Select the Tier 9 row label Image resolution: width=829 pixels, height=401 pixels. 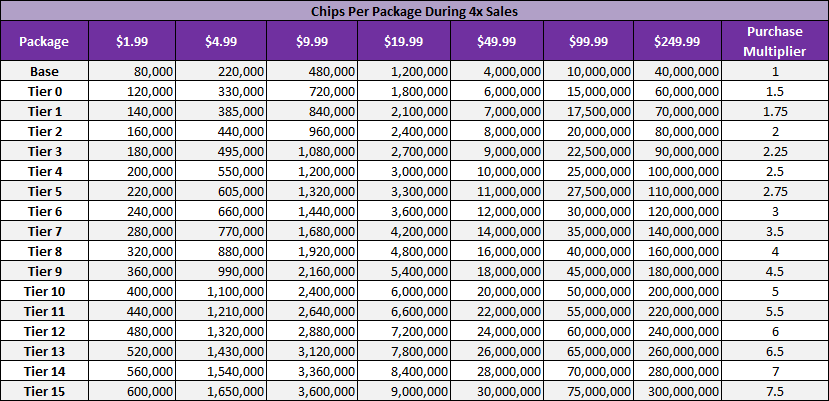[44, 271]
